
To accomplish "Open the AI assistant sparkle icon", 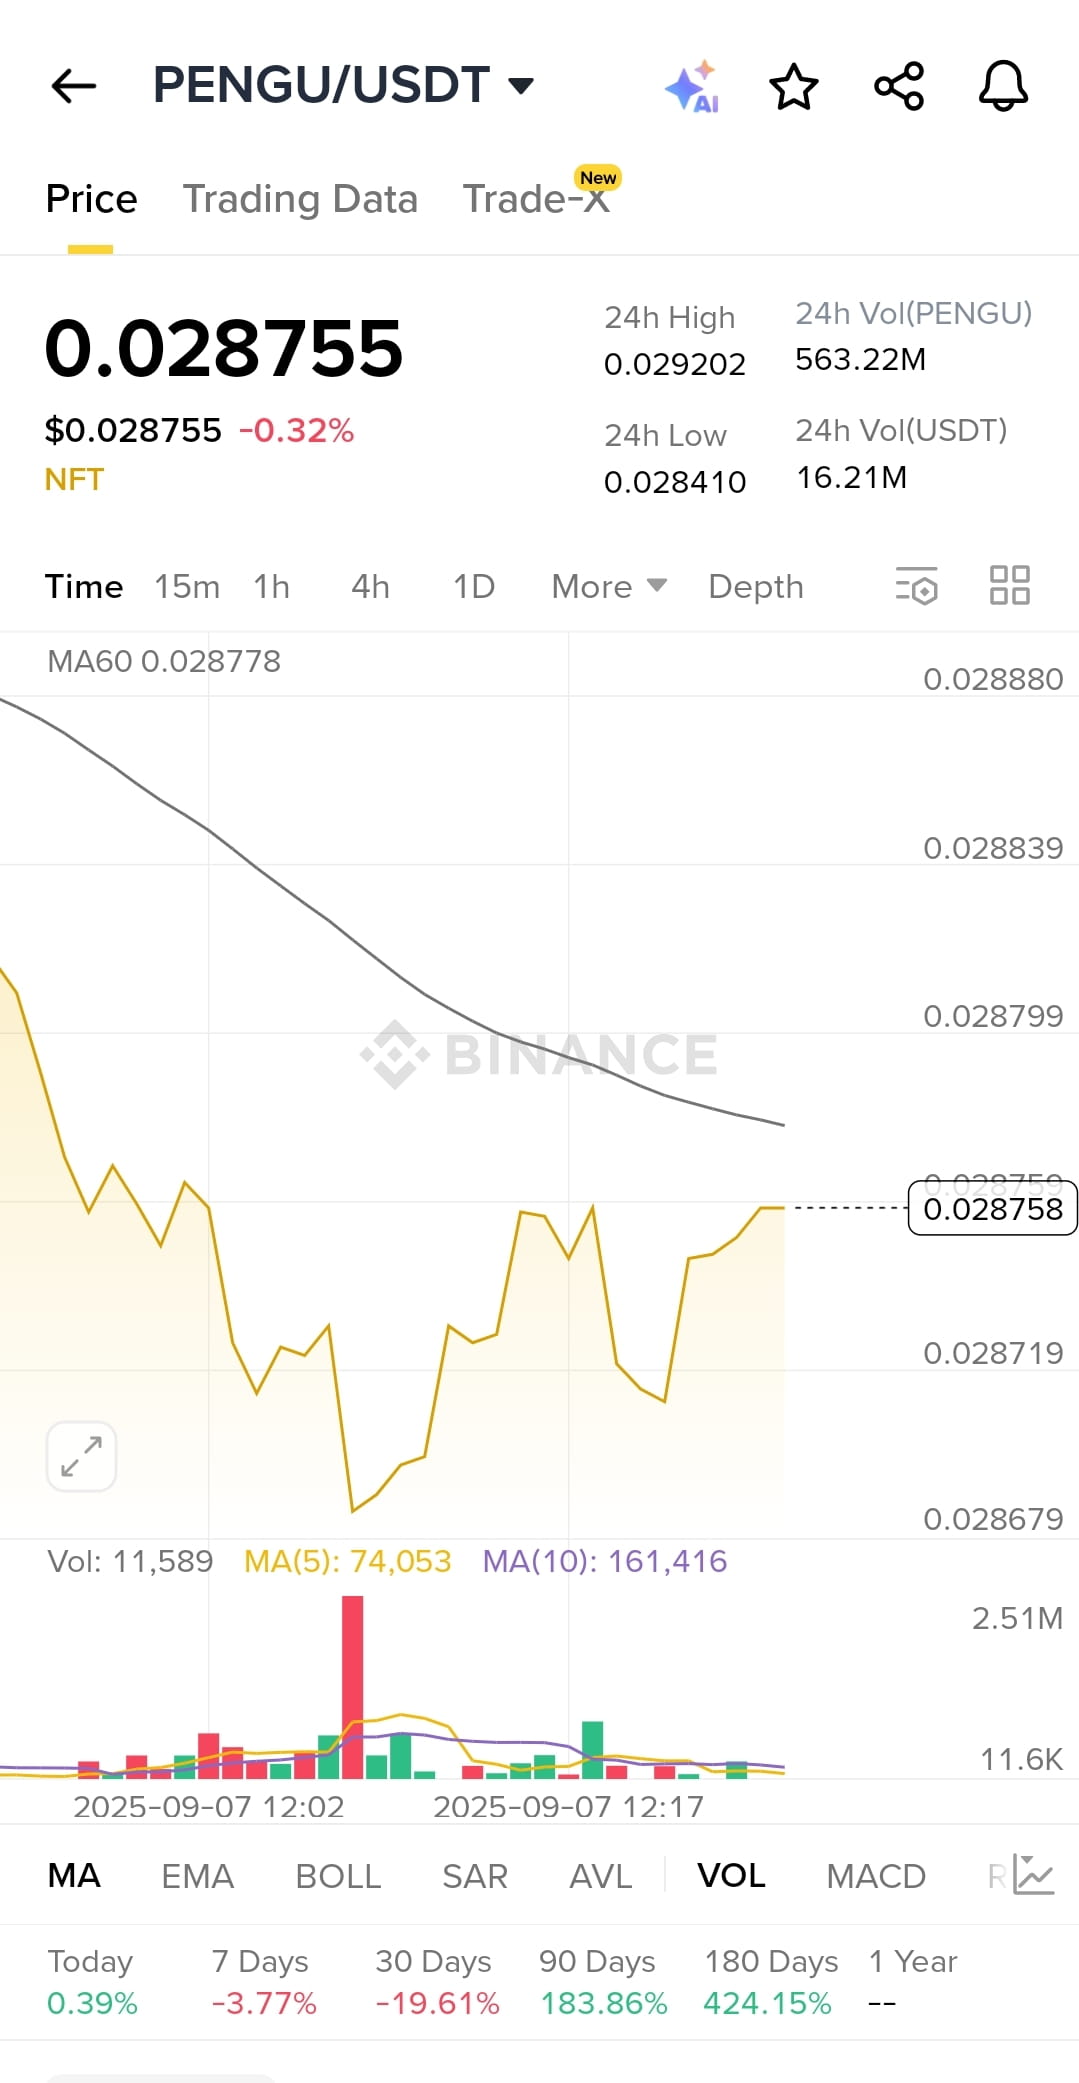I will click(x=693, y=86).
